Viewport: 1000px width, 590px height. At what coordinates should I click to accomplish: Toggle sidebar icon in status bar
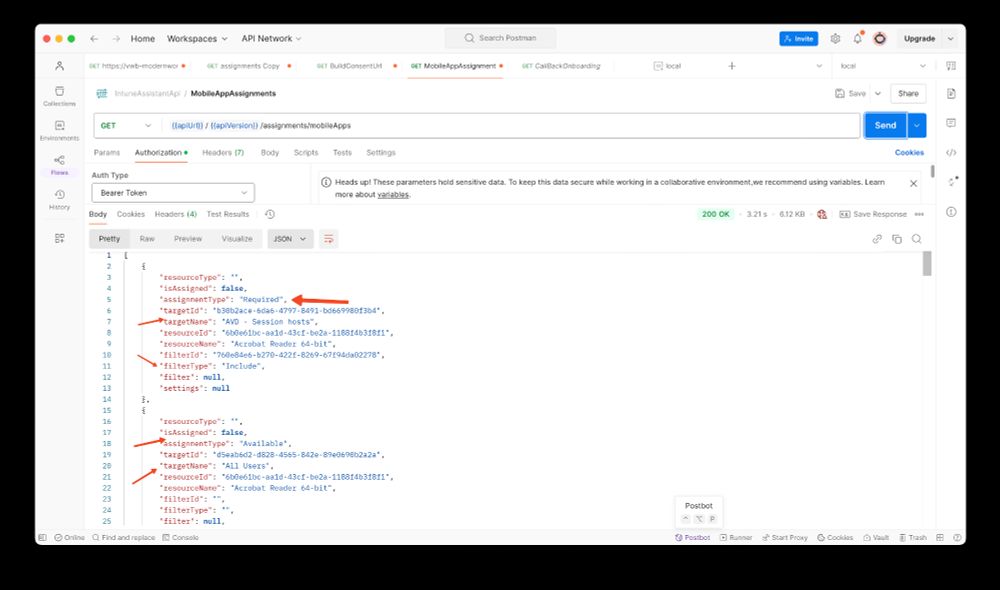[x=43, y=538]
